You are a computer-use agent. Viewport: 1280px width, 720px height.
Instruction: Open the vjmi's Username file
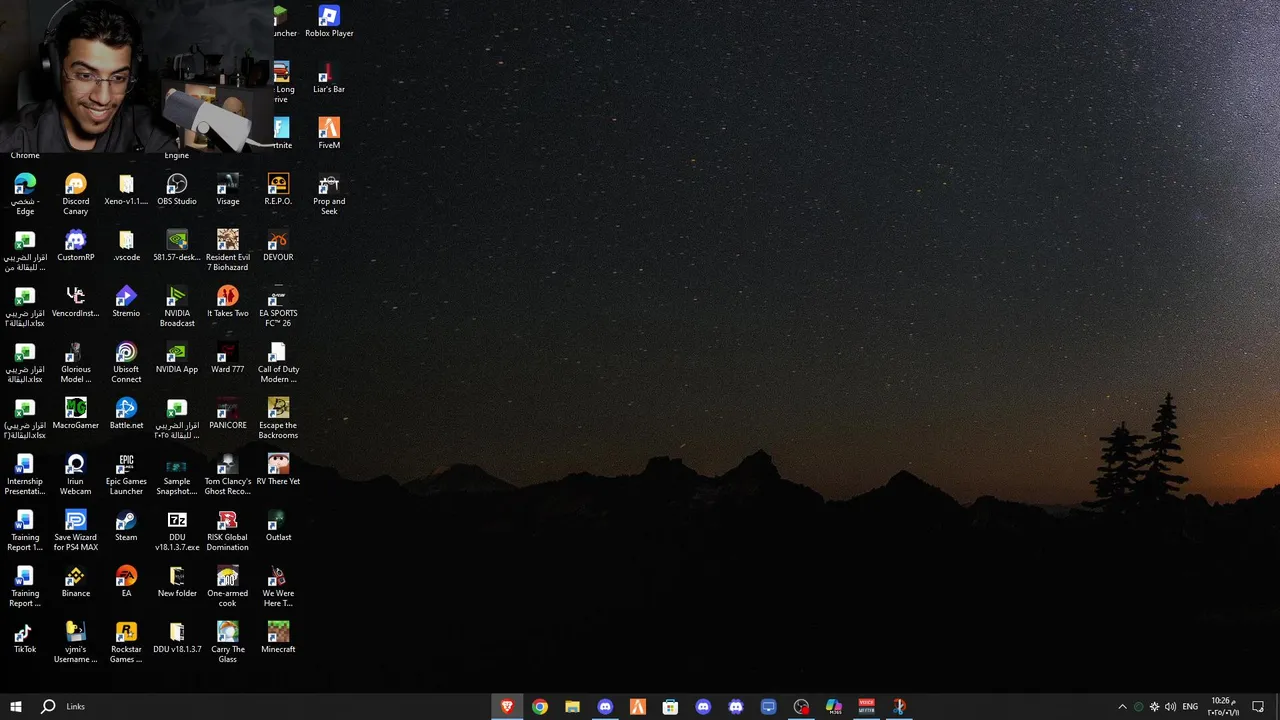[76, 643]
